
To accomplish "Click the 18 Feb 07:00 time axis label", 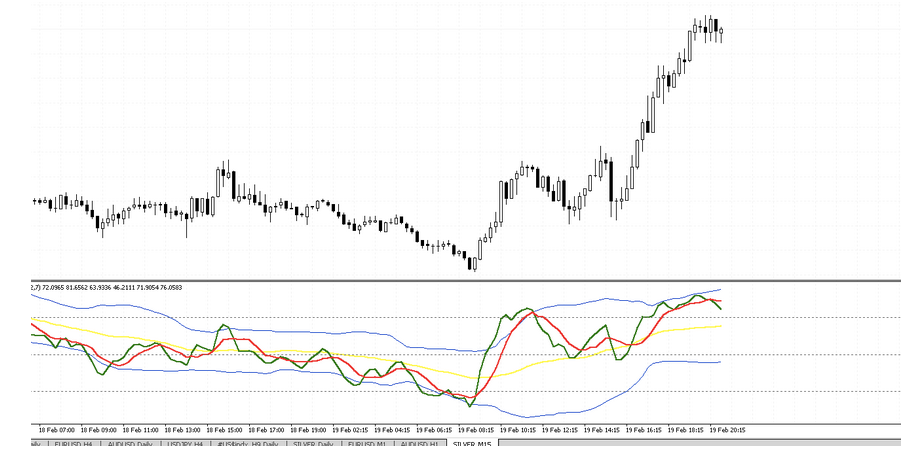I will (55, 430).
